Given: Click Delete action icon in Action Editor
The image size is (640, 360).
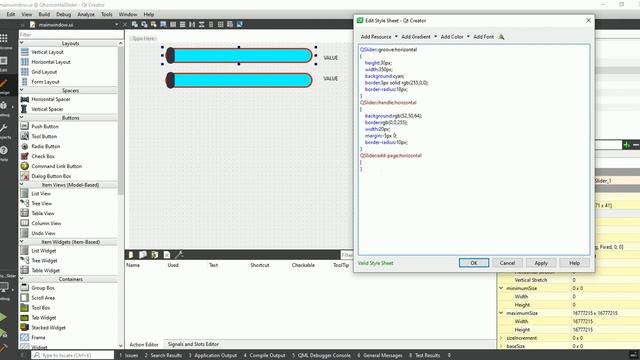Looking at the screenshot, I should pos(167,255).
